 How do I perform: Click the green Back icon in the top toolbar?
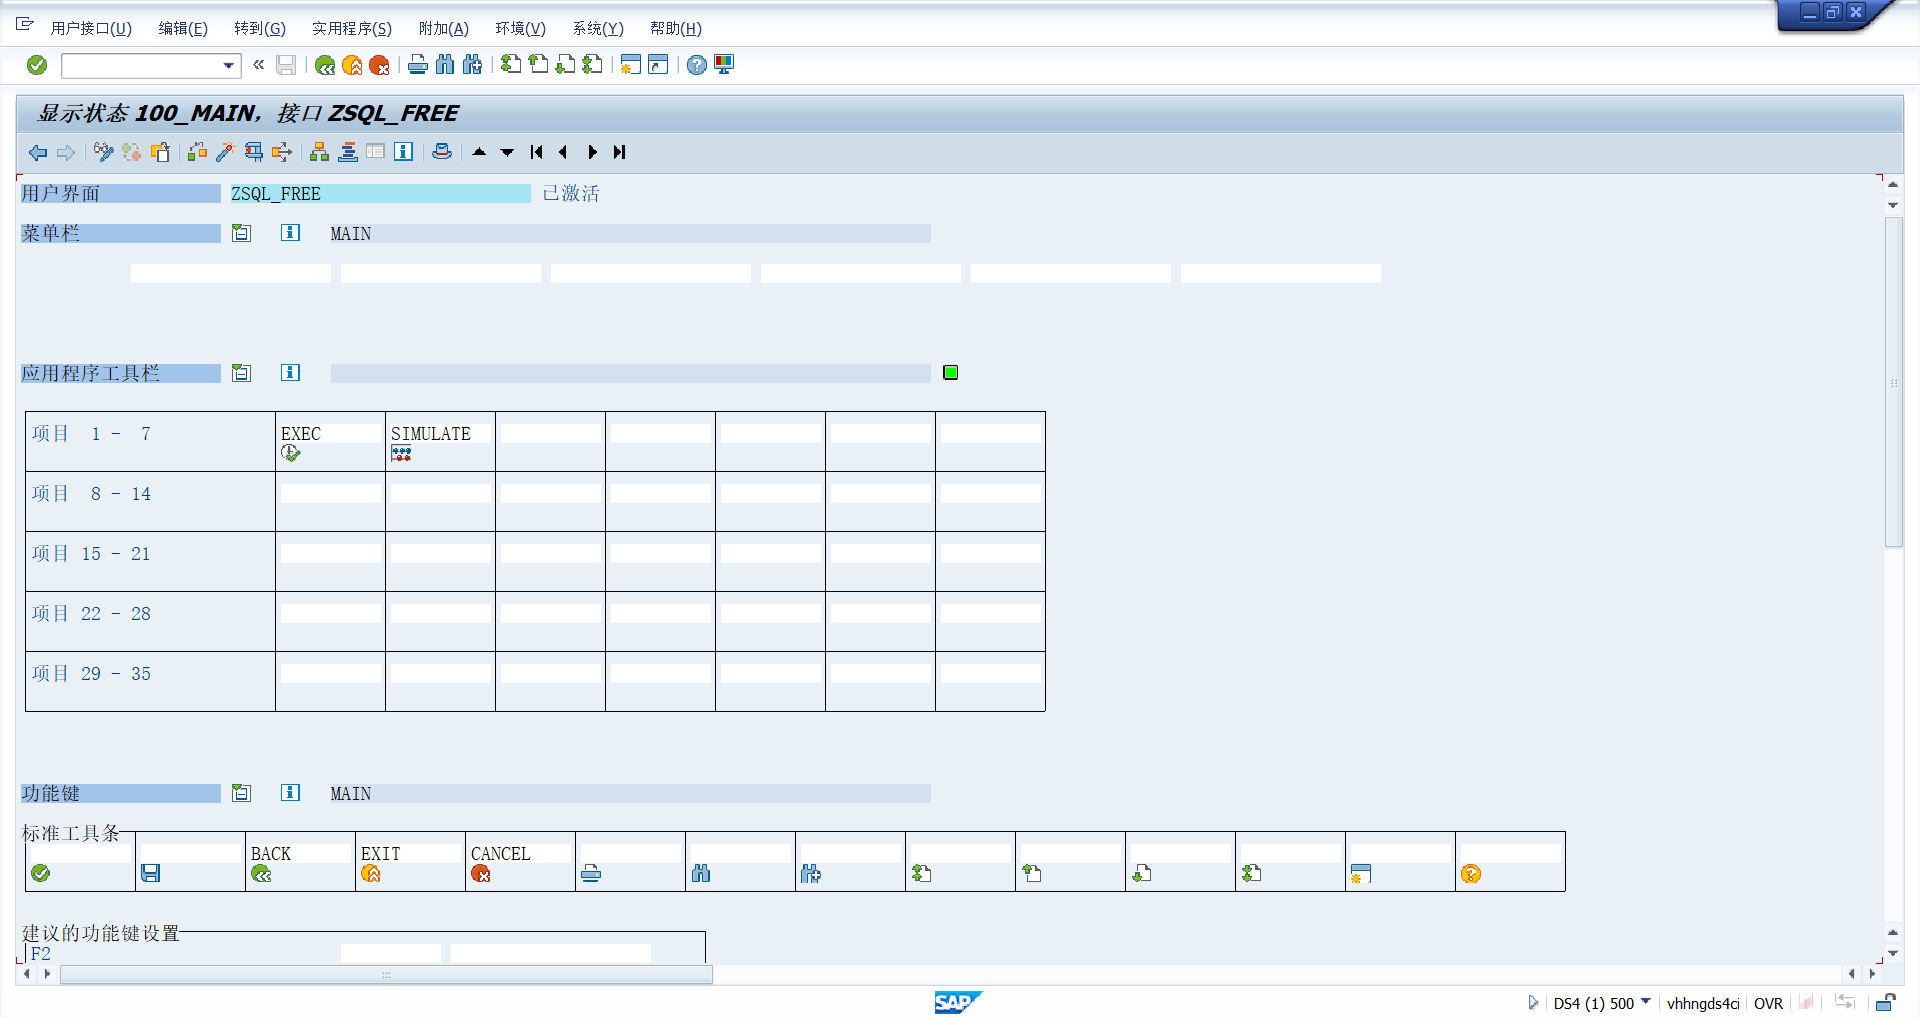325,65
